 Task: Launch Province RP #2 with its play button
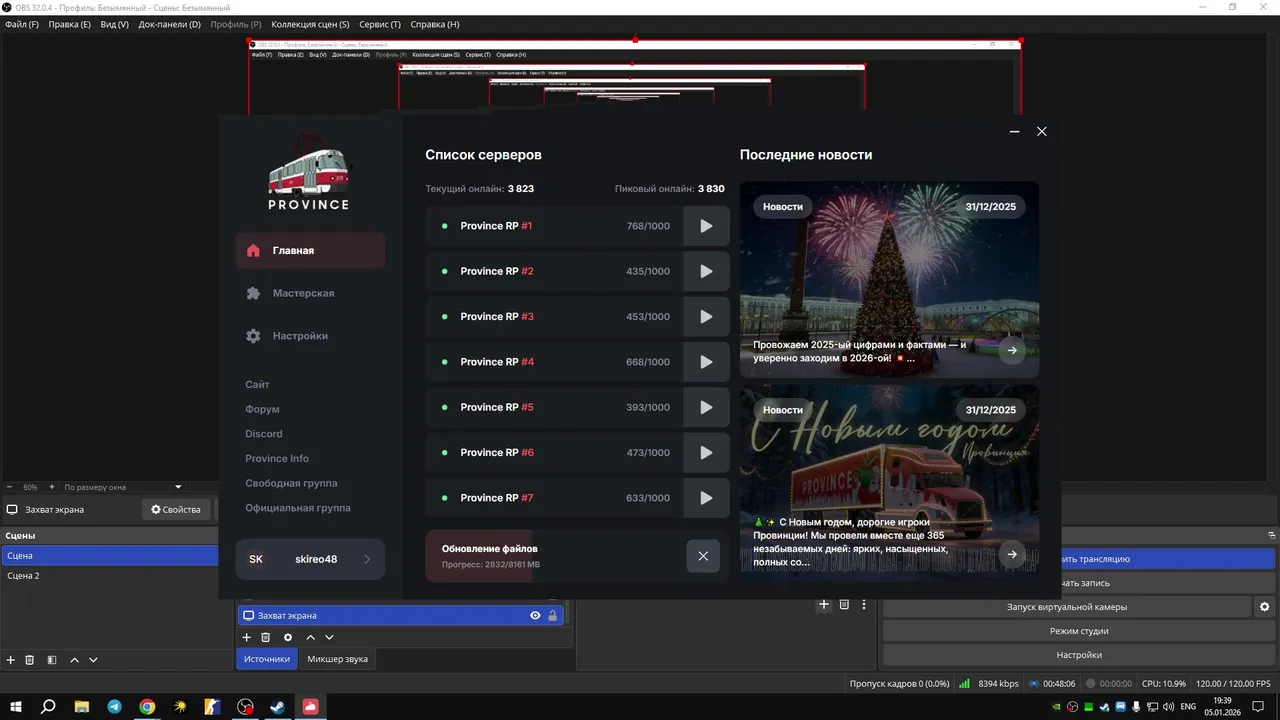(706, 271)
